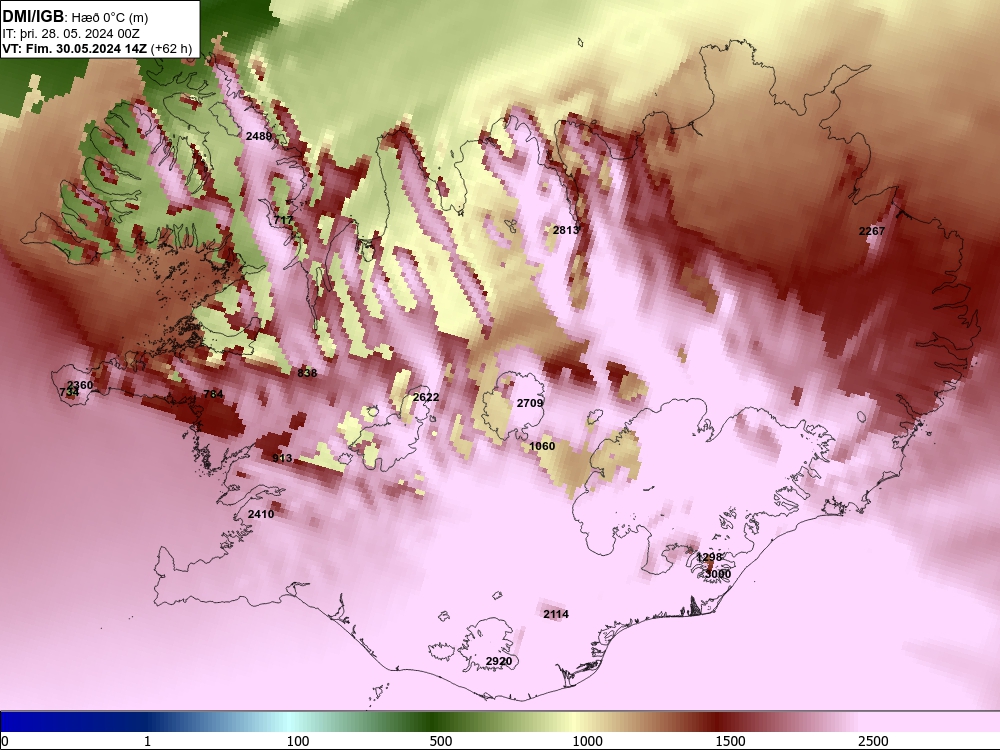The width and height of the screenshot is (1000, 750).
Task: Click the 1000 tick label on the legend
Action: 587,741
